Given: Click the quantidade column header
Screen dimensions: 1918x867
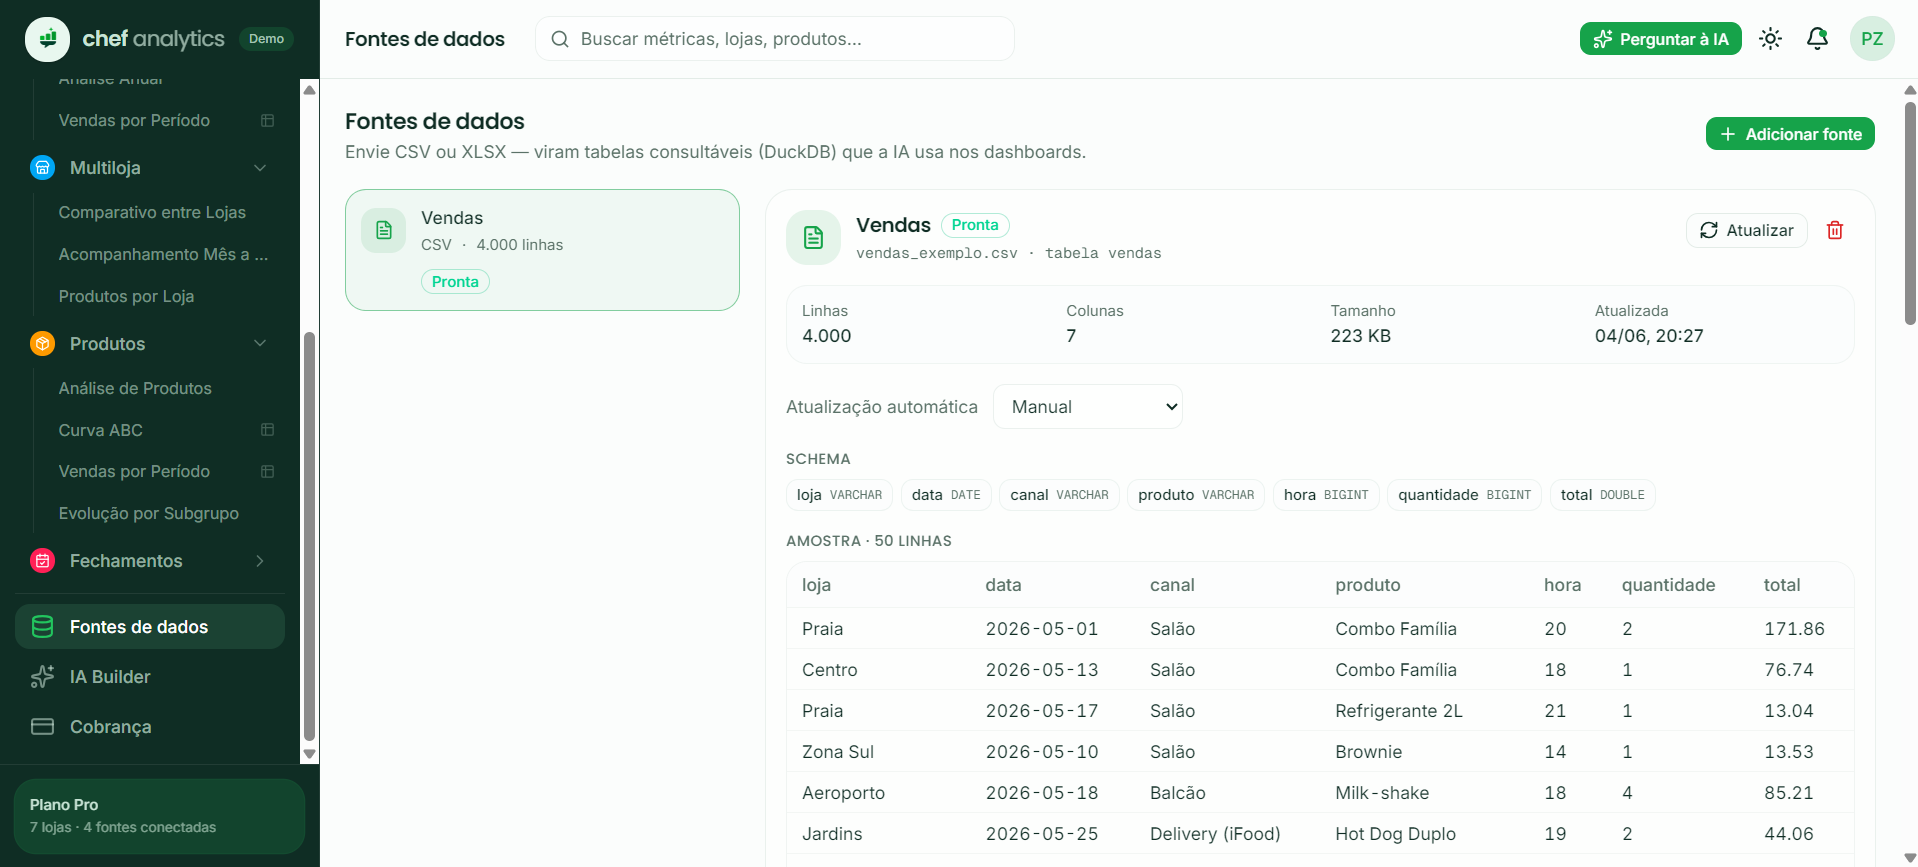Looking at the screenshot, I should click(x=1668, y=585).
